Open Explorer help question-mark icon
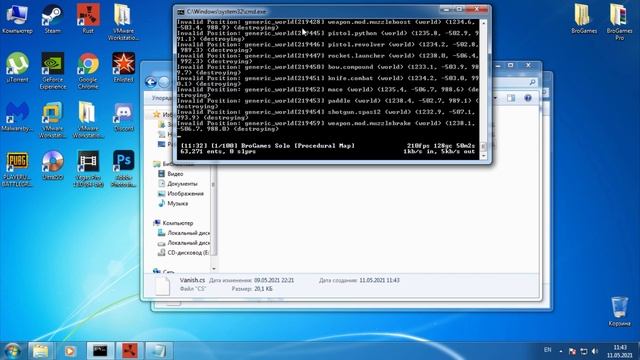Image resolution: width=640 pixels, height=360 pixels. tap(528, 98)
